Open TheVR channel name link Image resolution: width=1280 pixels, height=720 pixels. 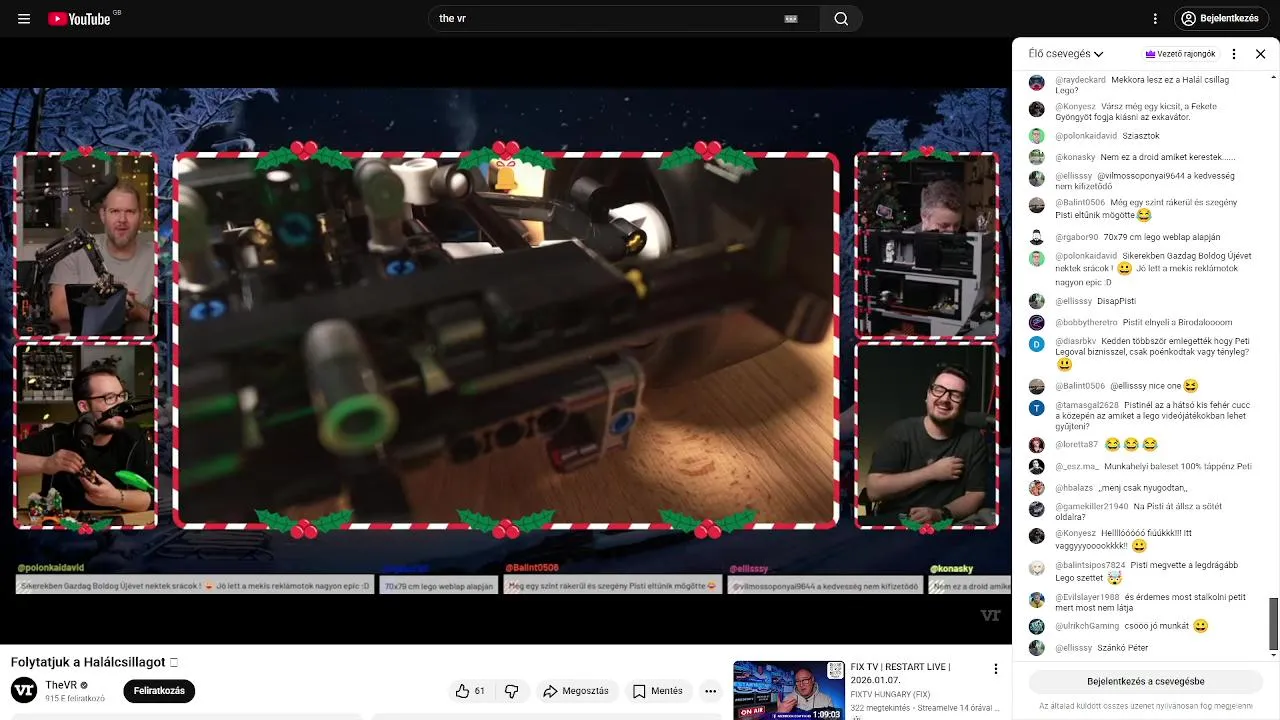(x=61, y=685)
